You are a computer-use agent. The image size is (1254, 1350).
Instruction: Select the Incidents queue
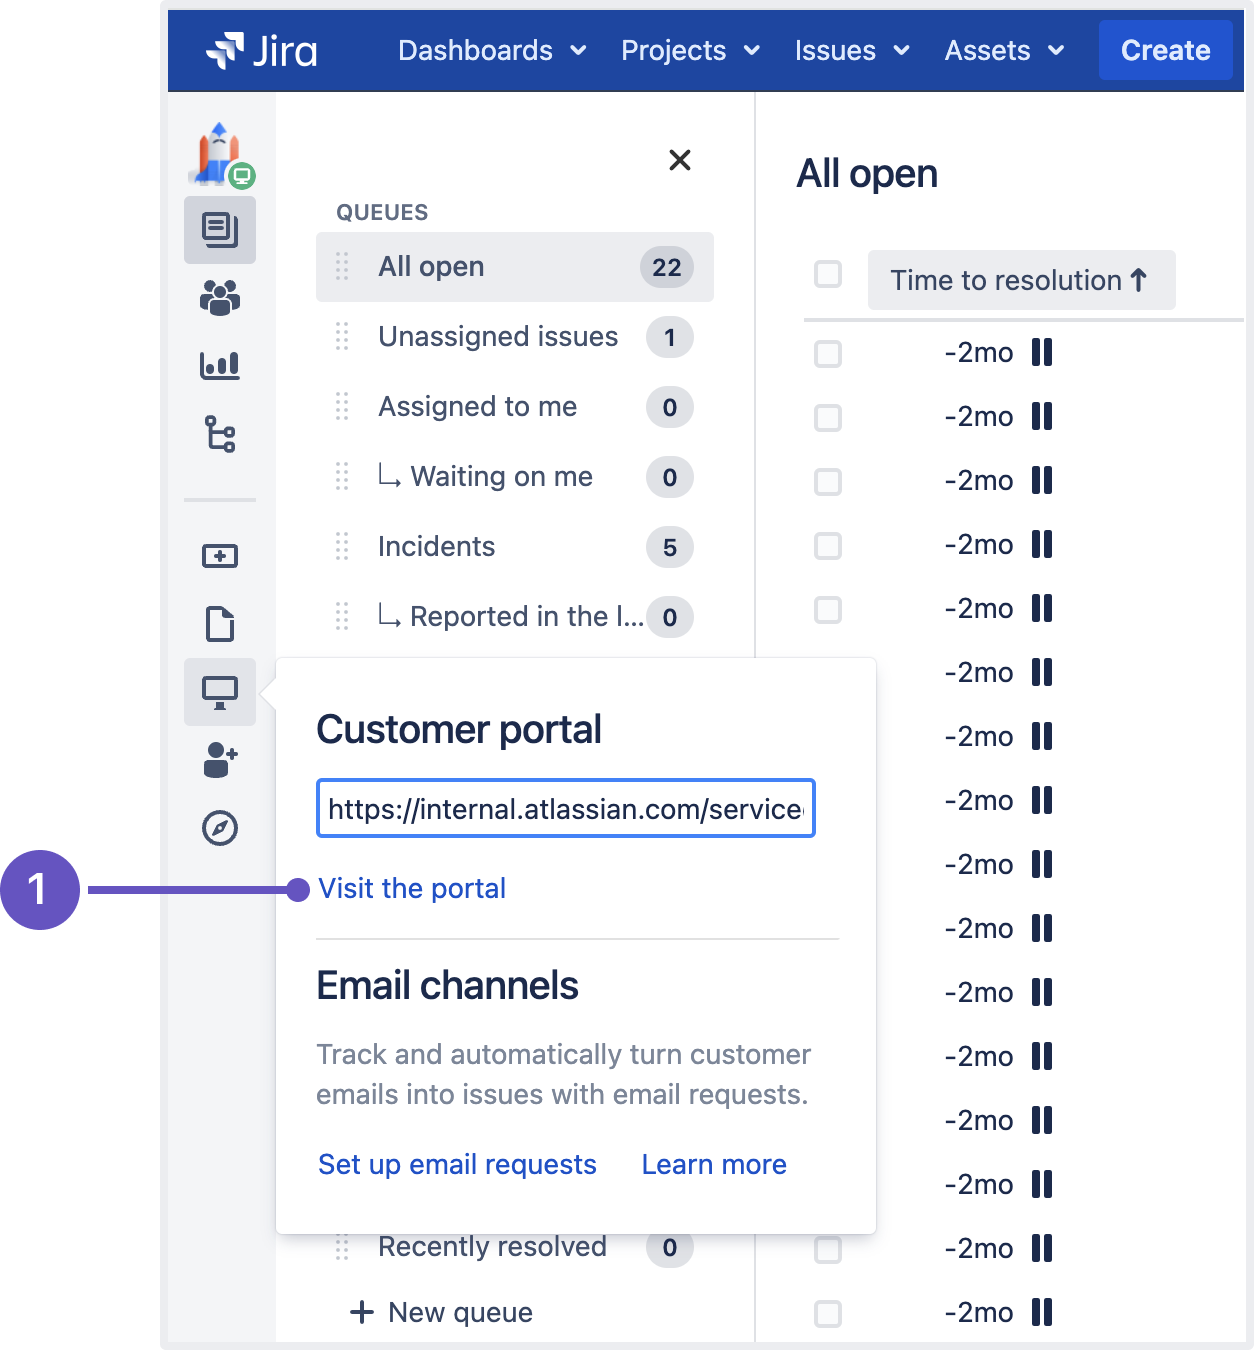[437, 547]
